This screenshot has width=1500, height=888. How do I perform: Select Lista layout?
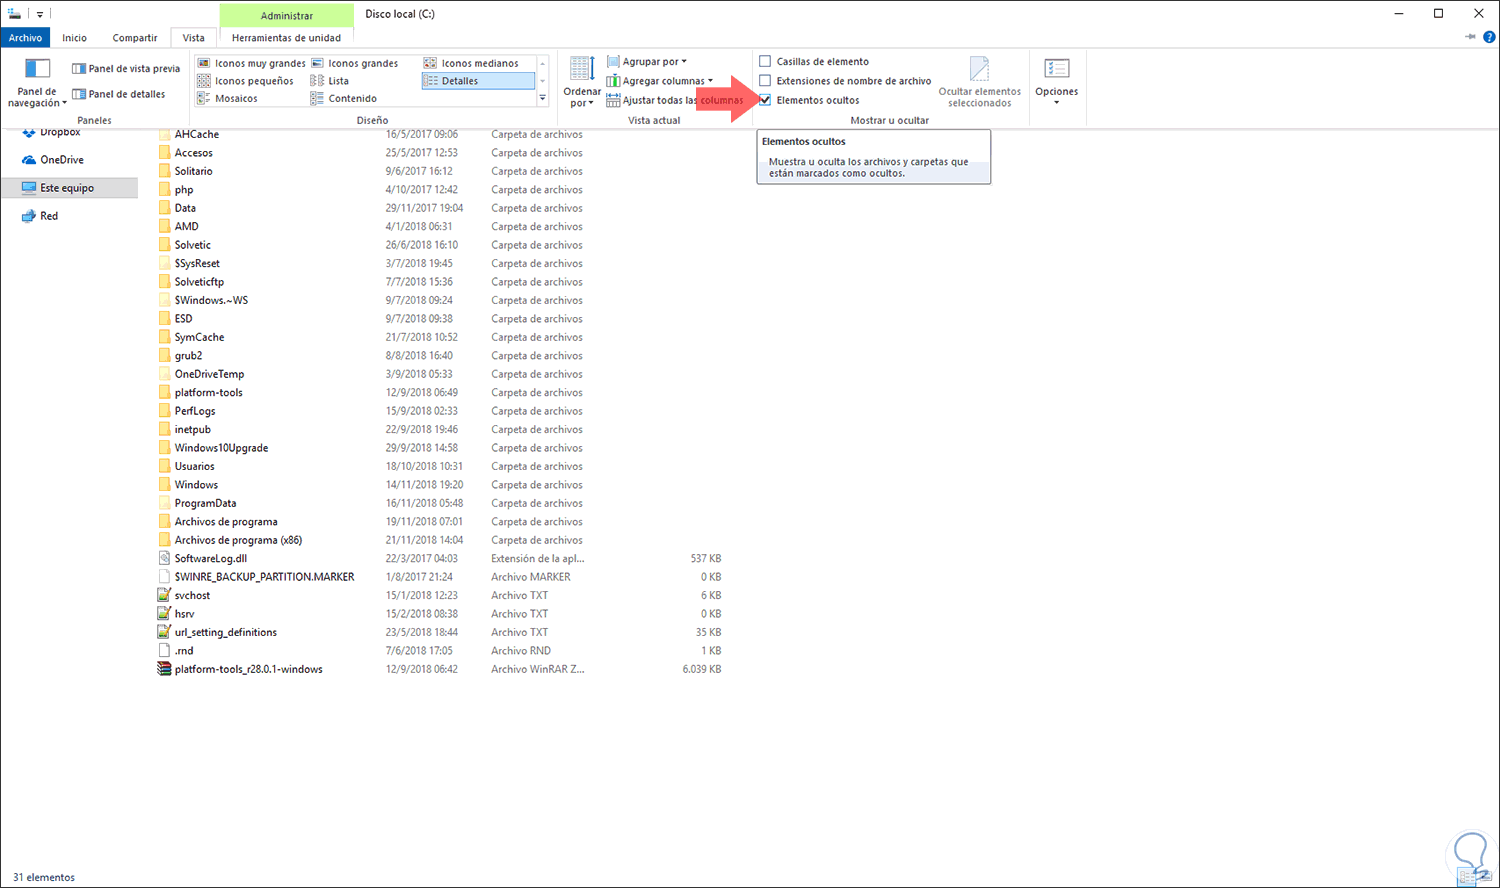(330, 81)
